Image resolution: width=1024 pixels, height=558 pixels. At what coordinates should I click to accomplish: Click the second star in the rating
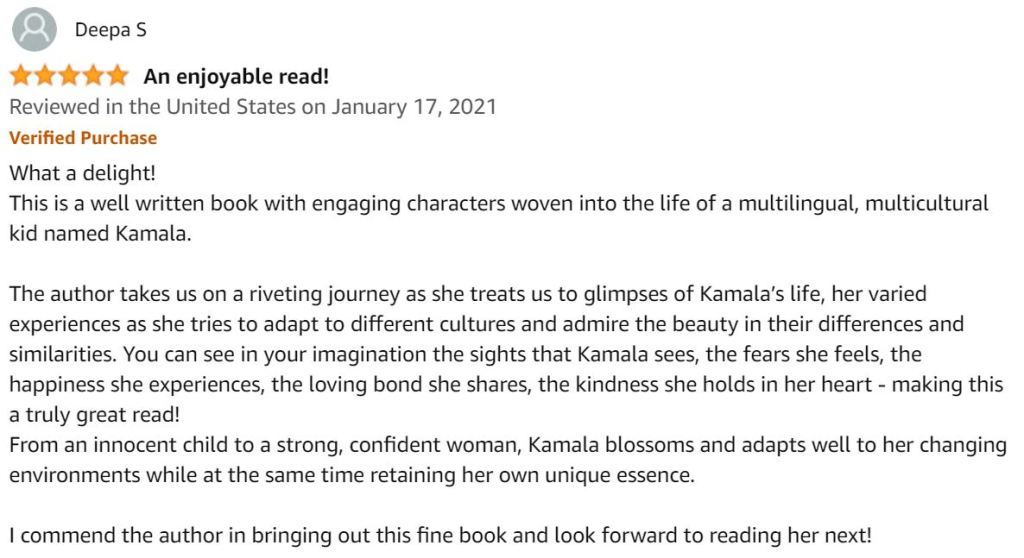(x=45, y=76)
